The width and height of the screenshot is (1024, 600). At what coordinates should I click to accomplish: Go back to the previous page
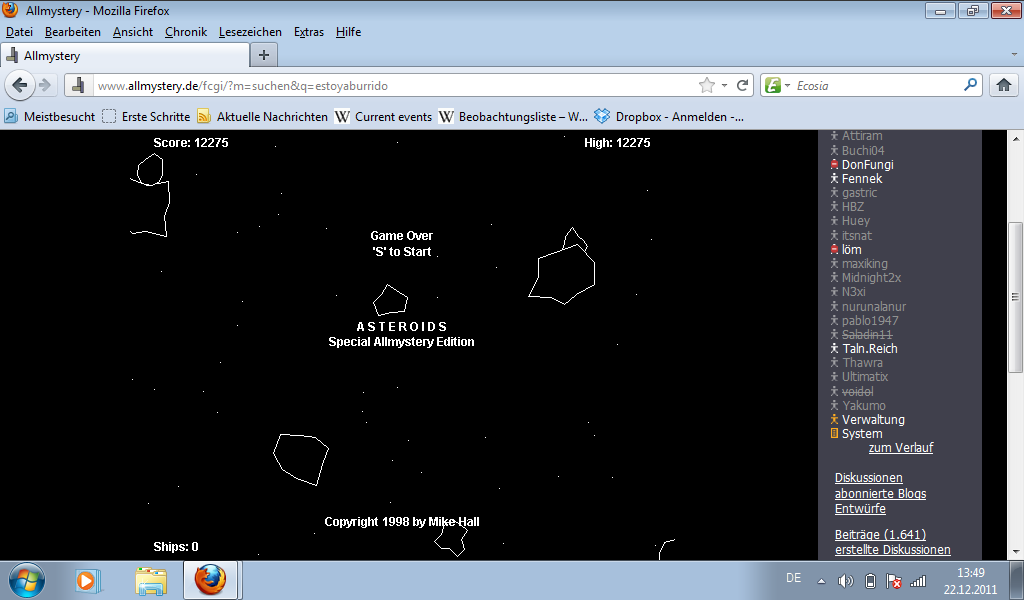pyautogui.click(x=20, y=86)
